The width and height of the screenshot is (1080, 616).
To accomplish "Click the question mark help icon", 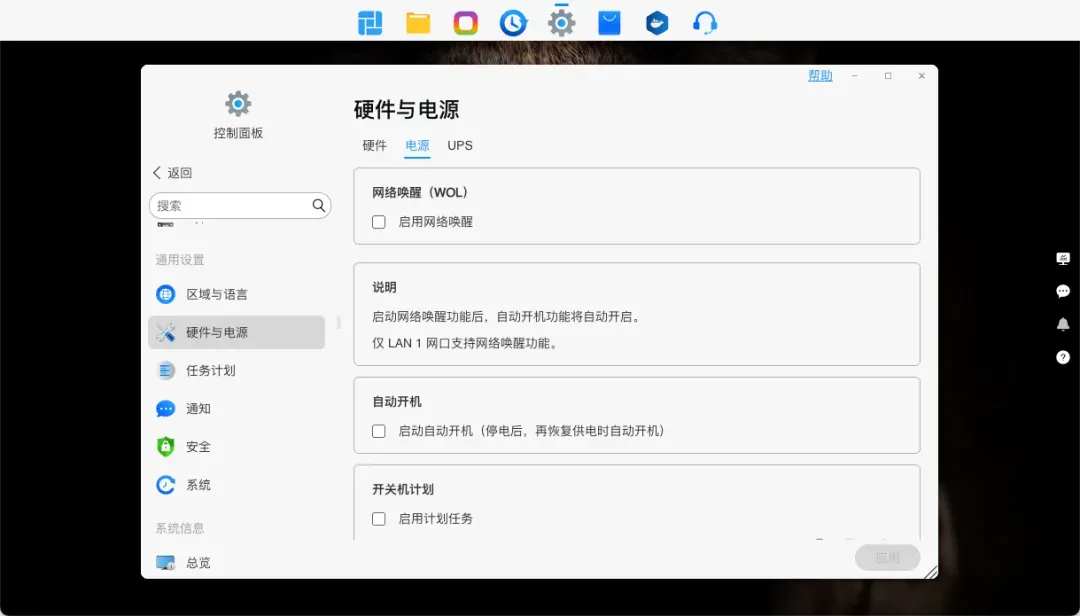I will tap(1063, 357).
